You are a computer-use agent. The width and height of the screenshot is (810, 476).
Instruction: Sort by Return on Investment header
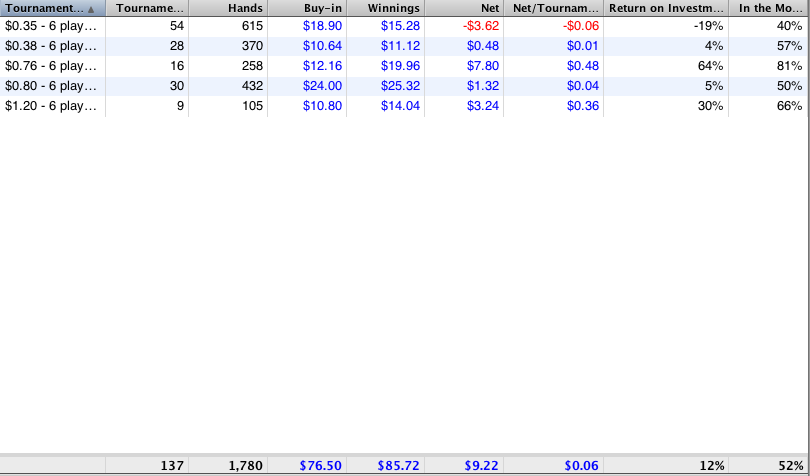click(668, 8)
